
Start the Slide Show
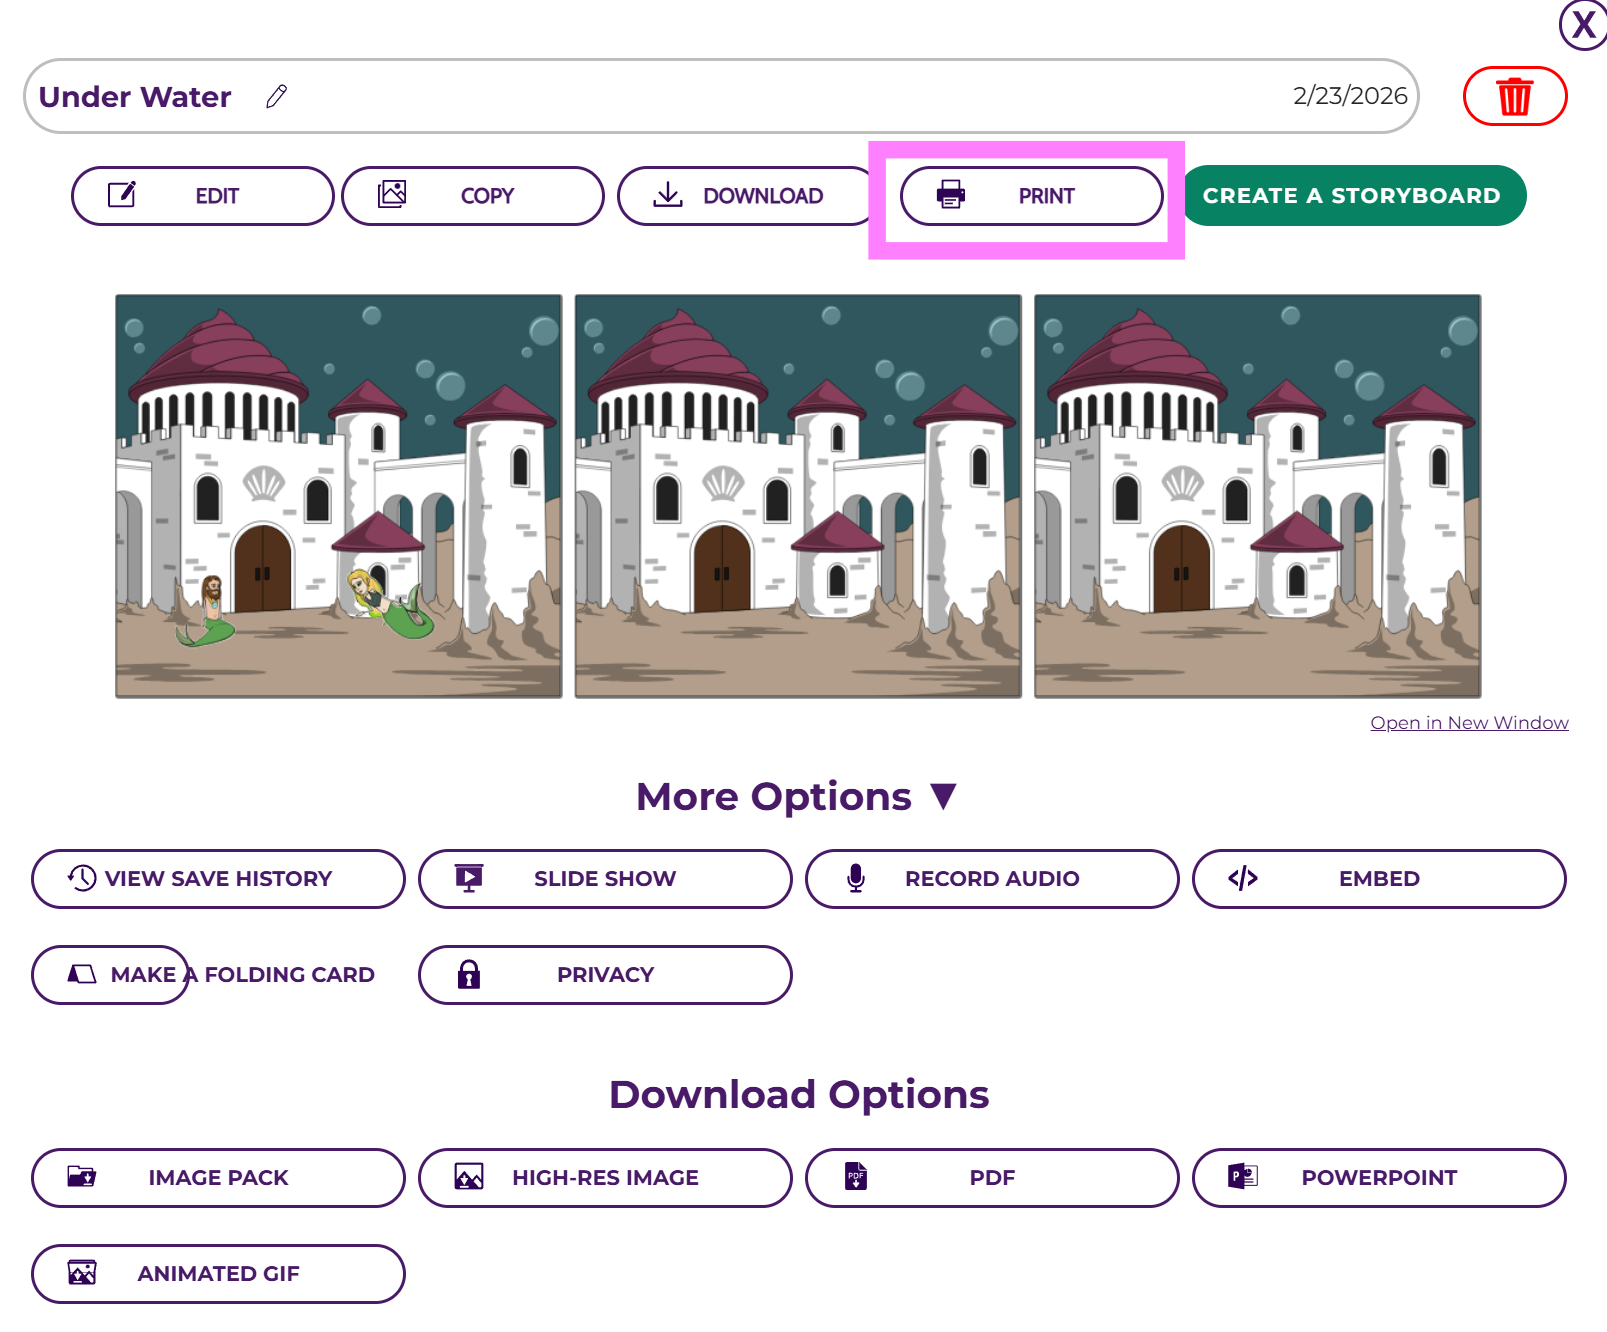point(604,878)
